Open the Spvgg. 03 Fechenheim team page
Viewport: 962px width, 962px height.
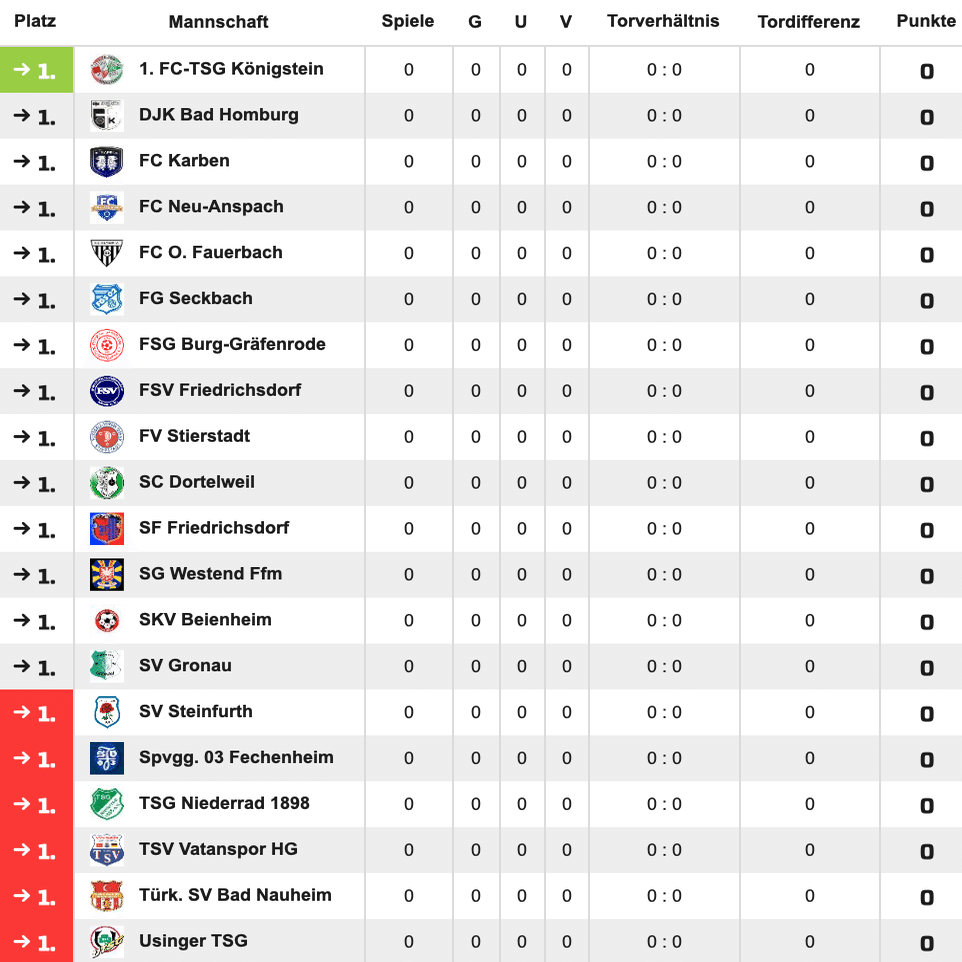pyautogui.click(x=236, y=758)
